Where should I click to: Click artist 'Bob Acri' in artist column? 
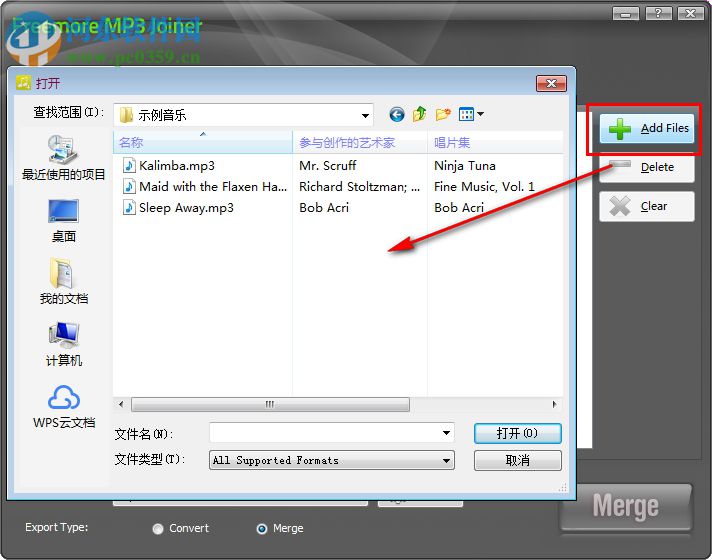click(x=324, y=208)
